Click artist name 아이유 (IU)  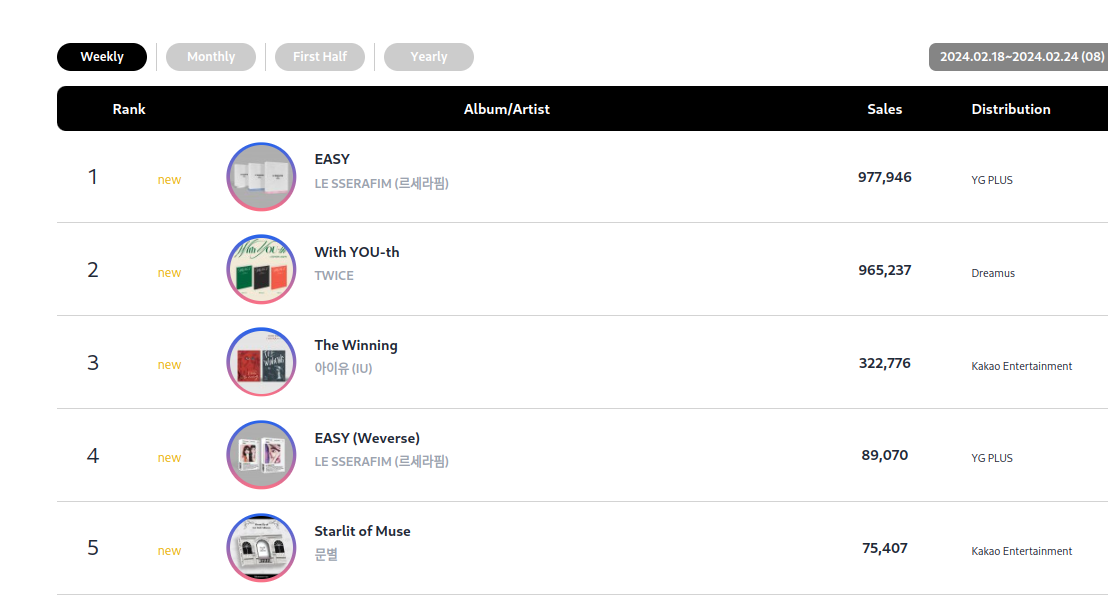point(343,369)
